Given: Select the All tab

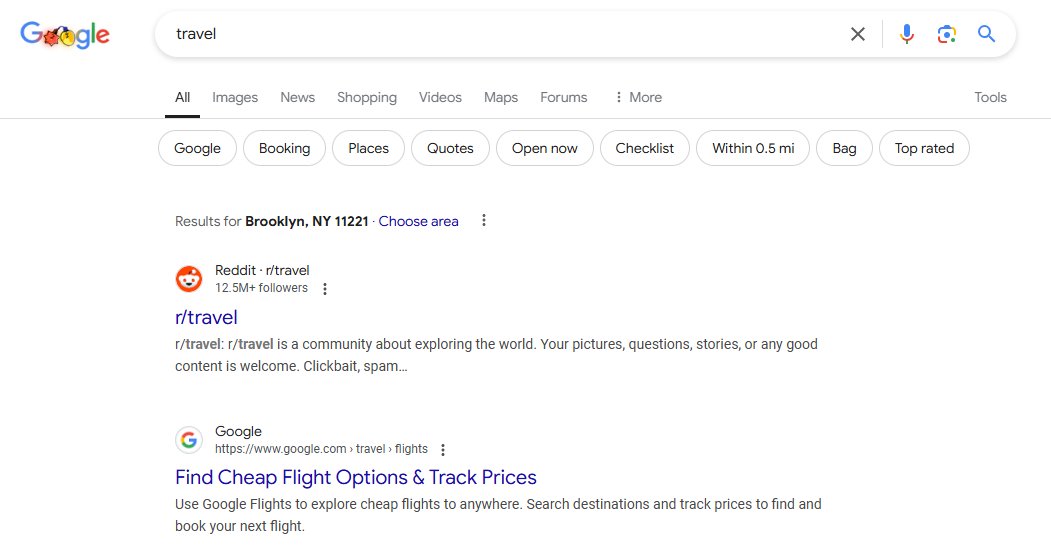Looking at the screenshot, I should (x=182, y=98).
